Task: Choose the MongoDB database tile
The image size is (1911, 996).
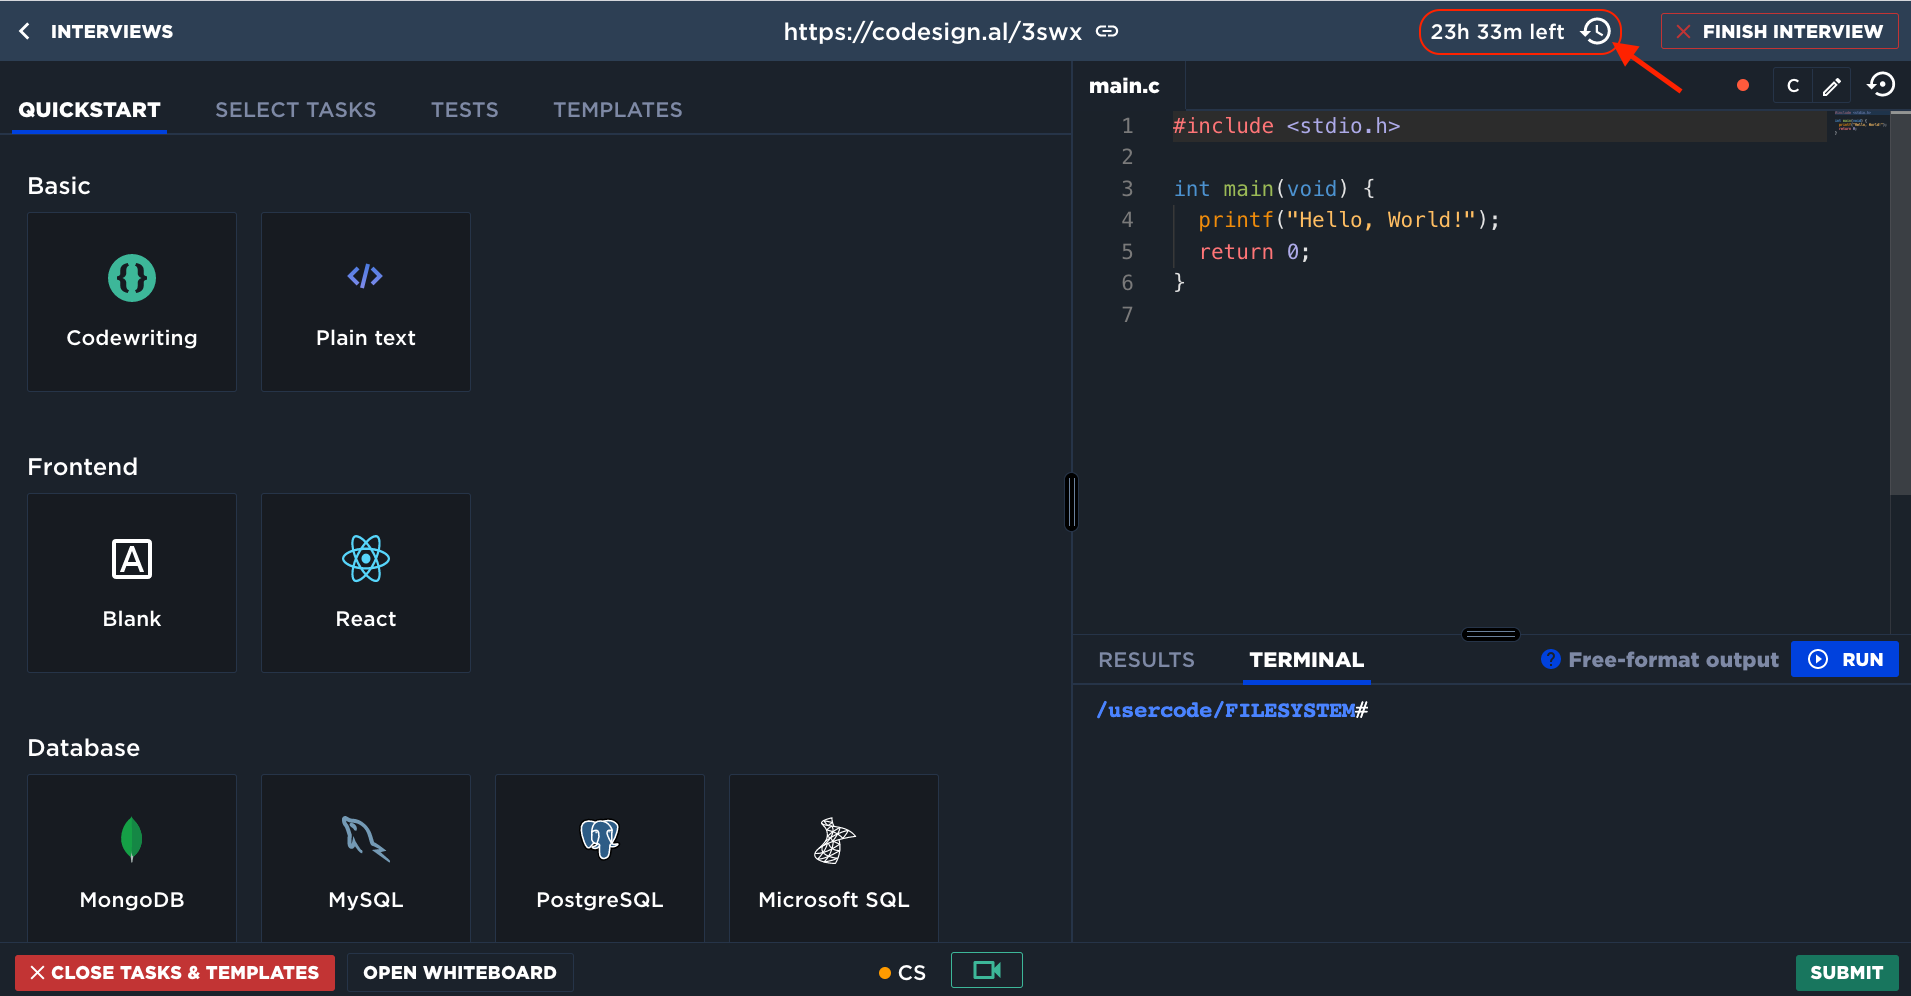Action: coord(132,858)
